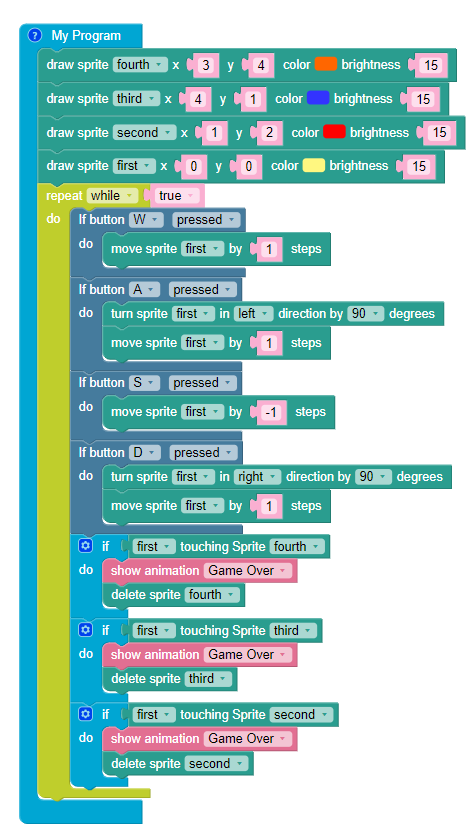The height and width of the screenshot is (832, 468).
Task: Open the 'true' boolean dropdown
Action: click(177, 196)
